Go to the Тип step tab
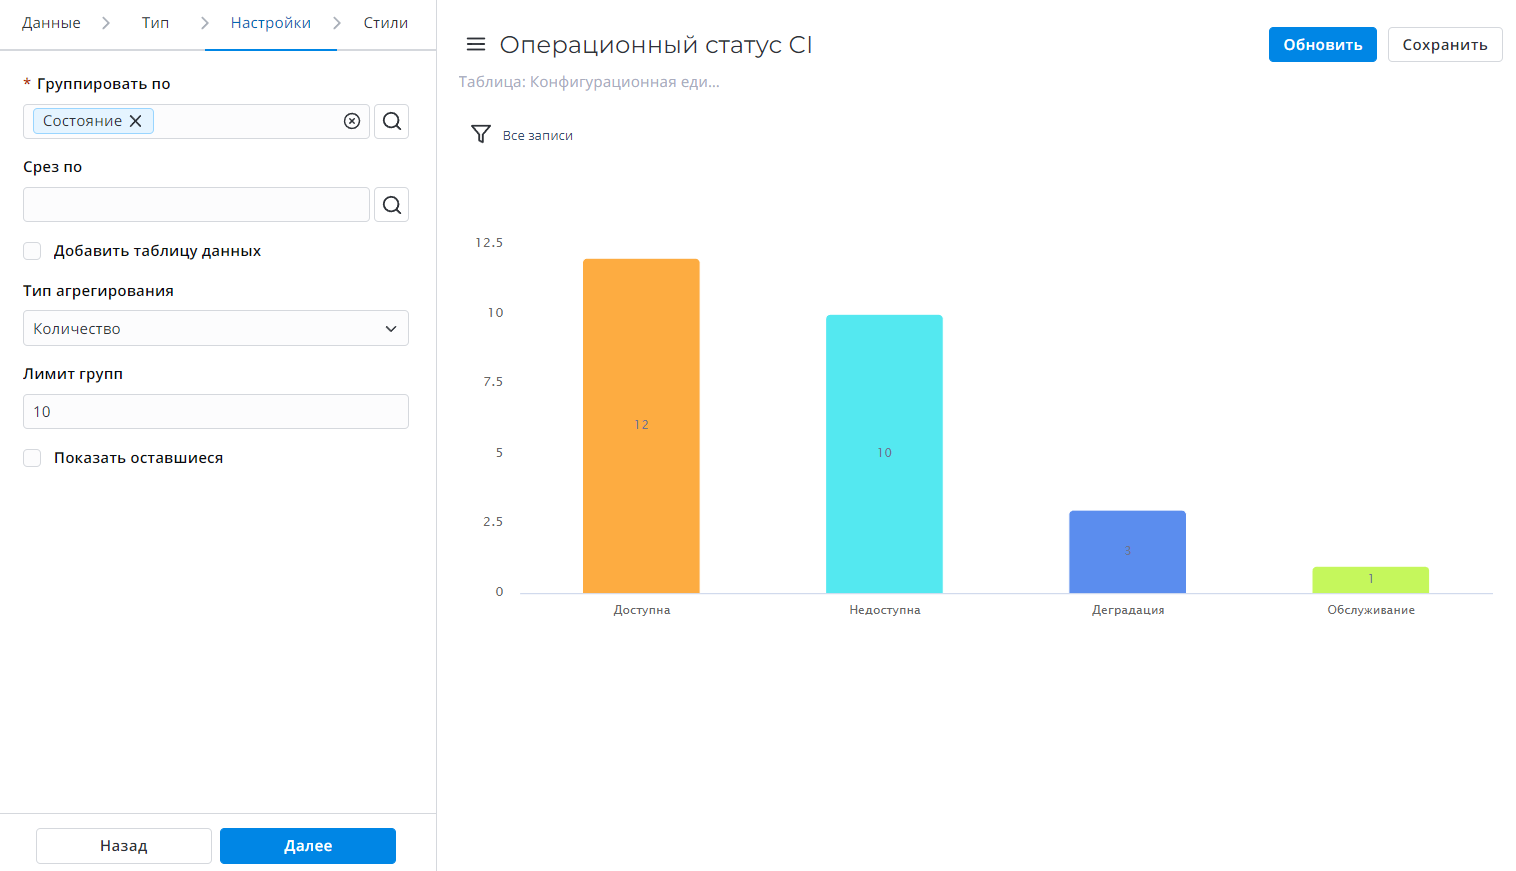 [x=155, y=23]
